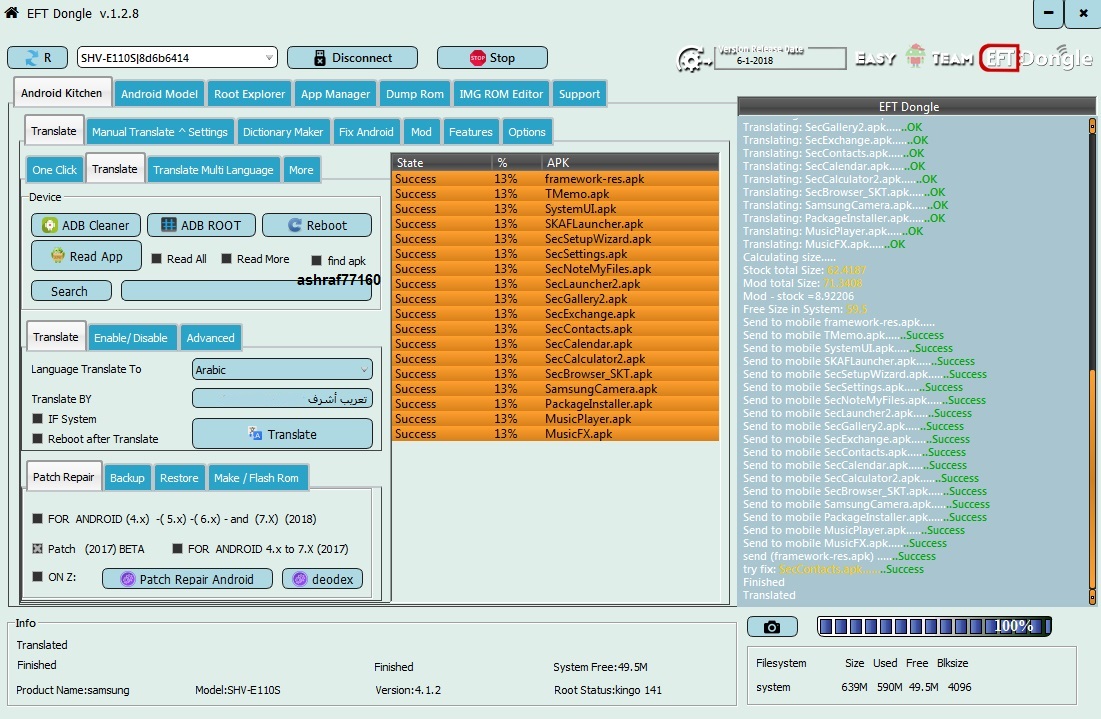This screenshot has width=1101, height=719.
Task: Select the One Click tab
Action: (55, 170)
